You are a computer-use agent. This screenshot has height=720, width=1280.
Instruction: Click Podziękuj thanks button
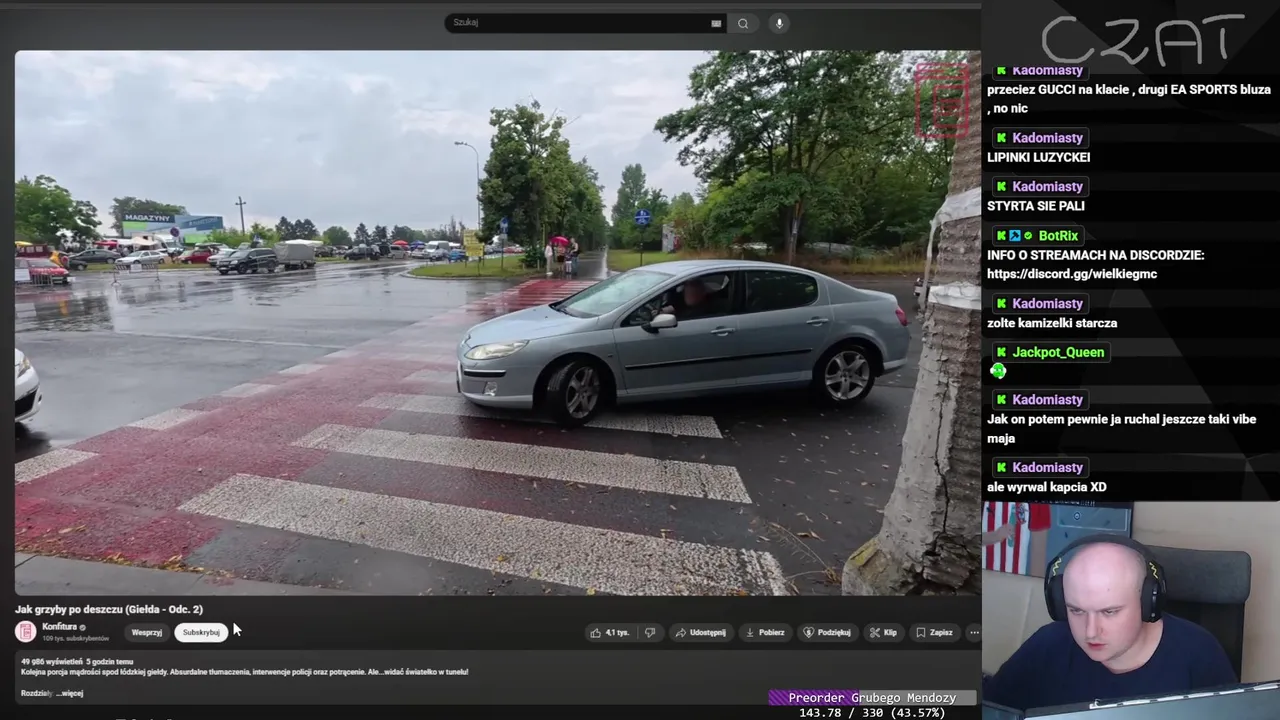[x=827, y=633]
